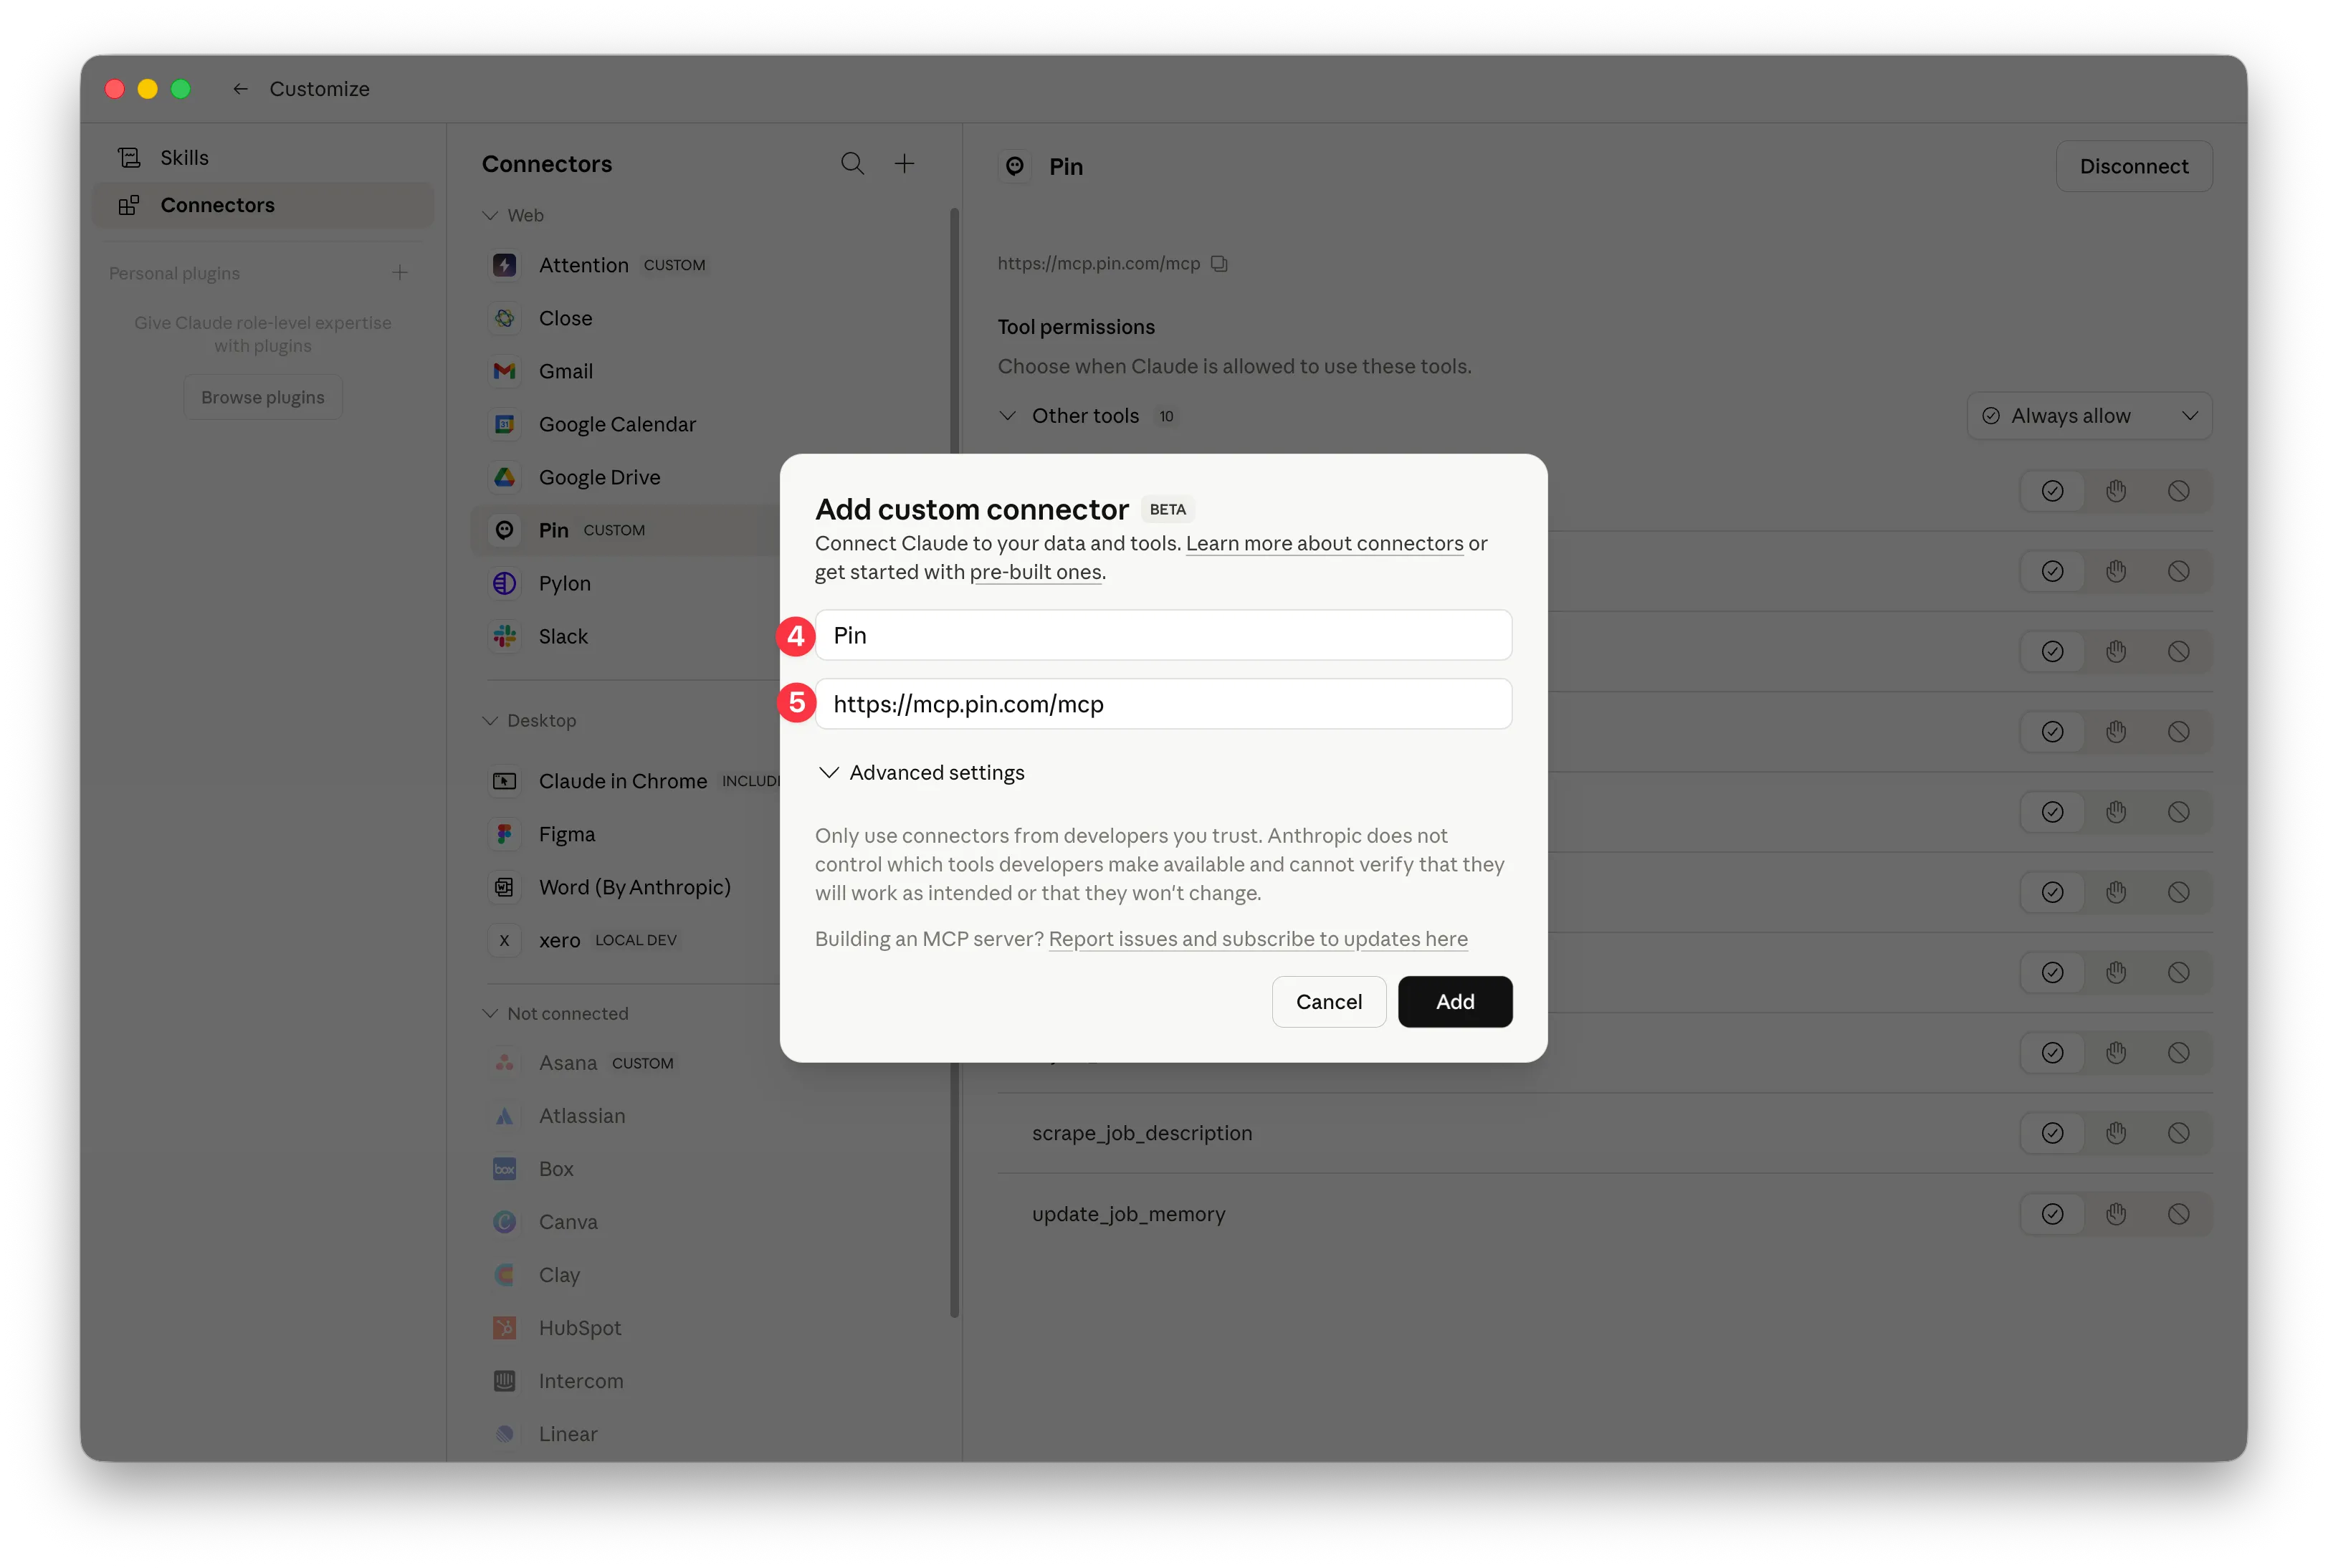This screenshot has height=1568, width=2328.
Task: Block the scrape_job_description tool
Action: (x=2179, y=1133)
